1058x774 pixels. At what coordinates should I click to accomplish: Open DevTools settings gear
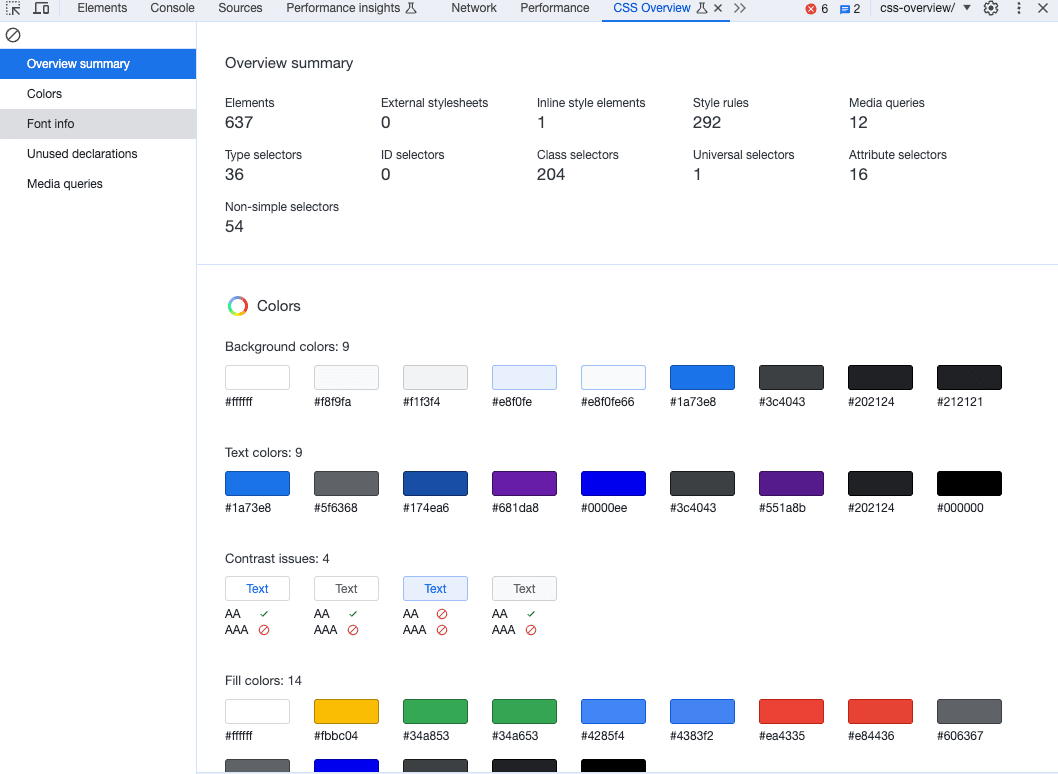pos(991,8)
